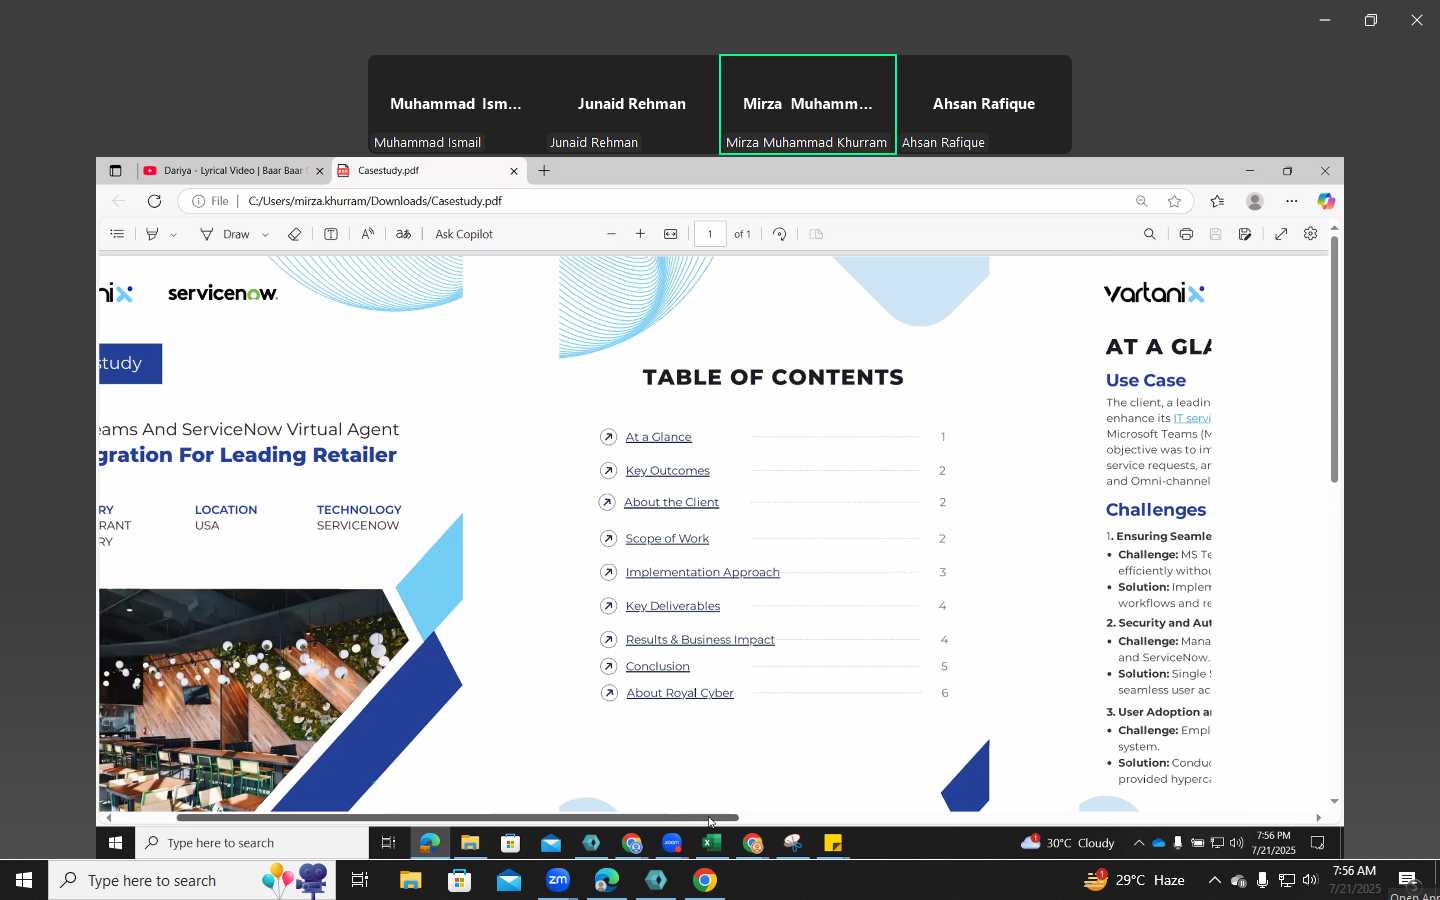Open the At a Glance link
The width and height of the screenshot is (1440, 900).
pos(658,437)
